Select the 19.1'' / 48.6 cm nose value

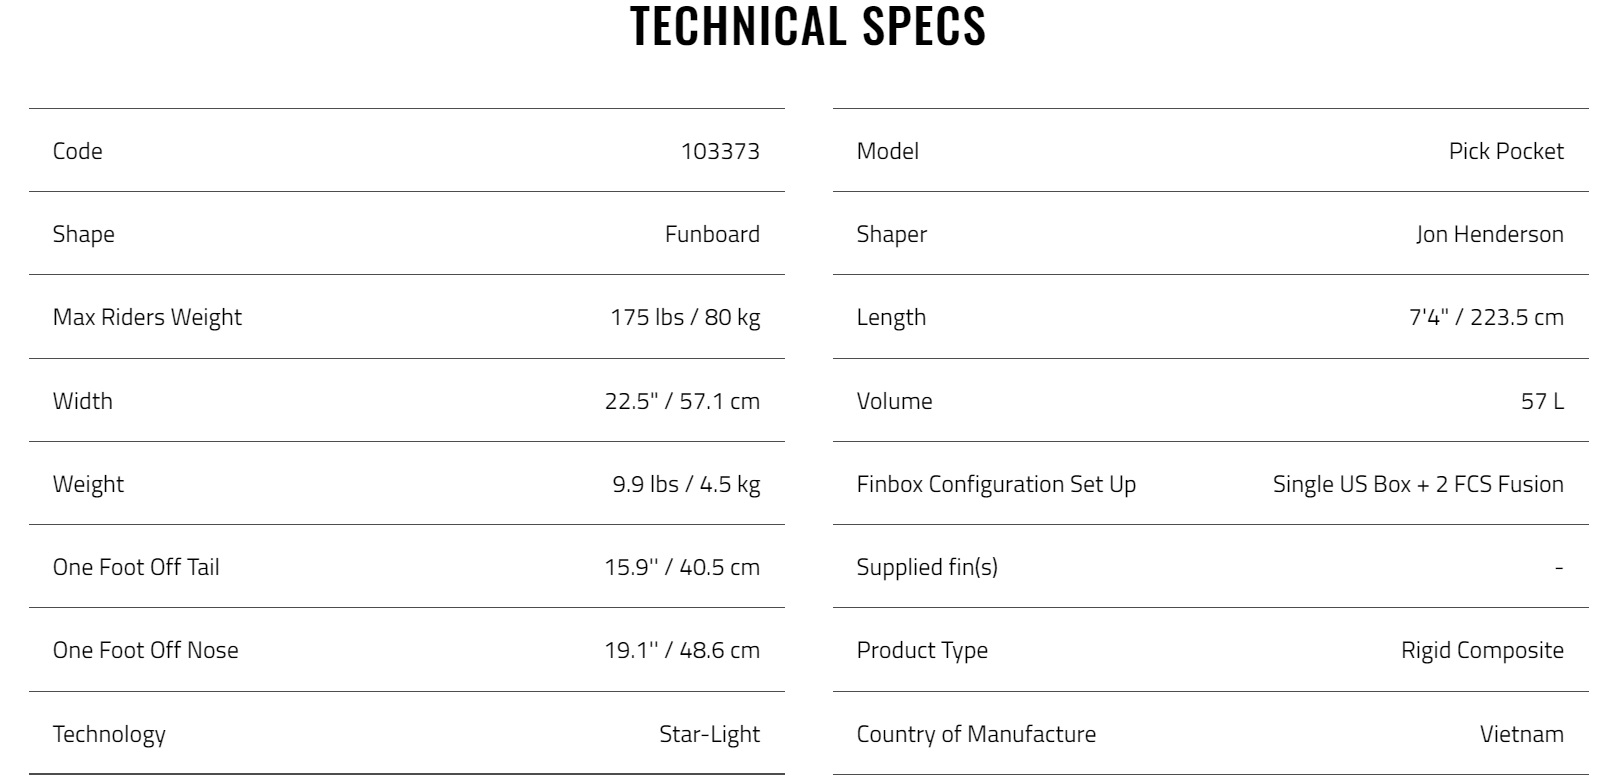682,650
